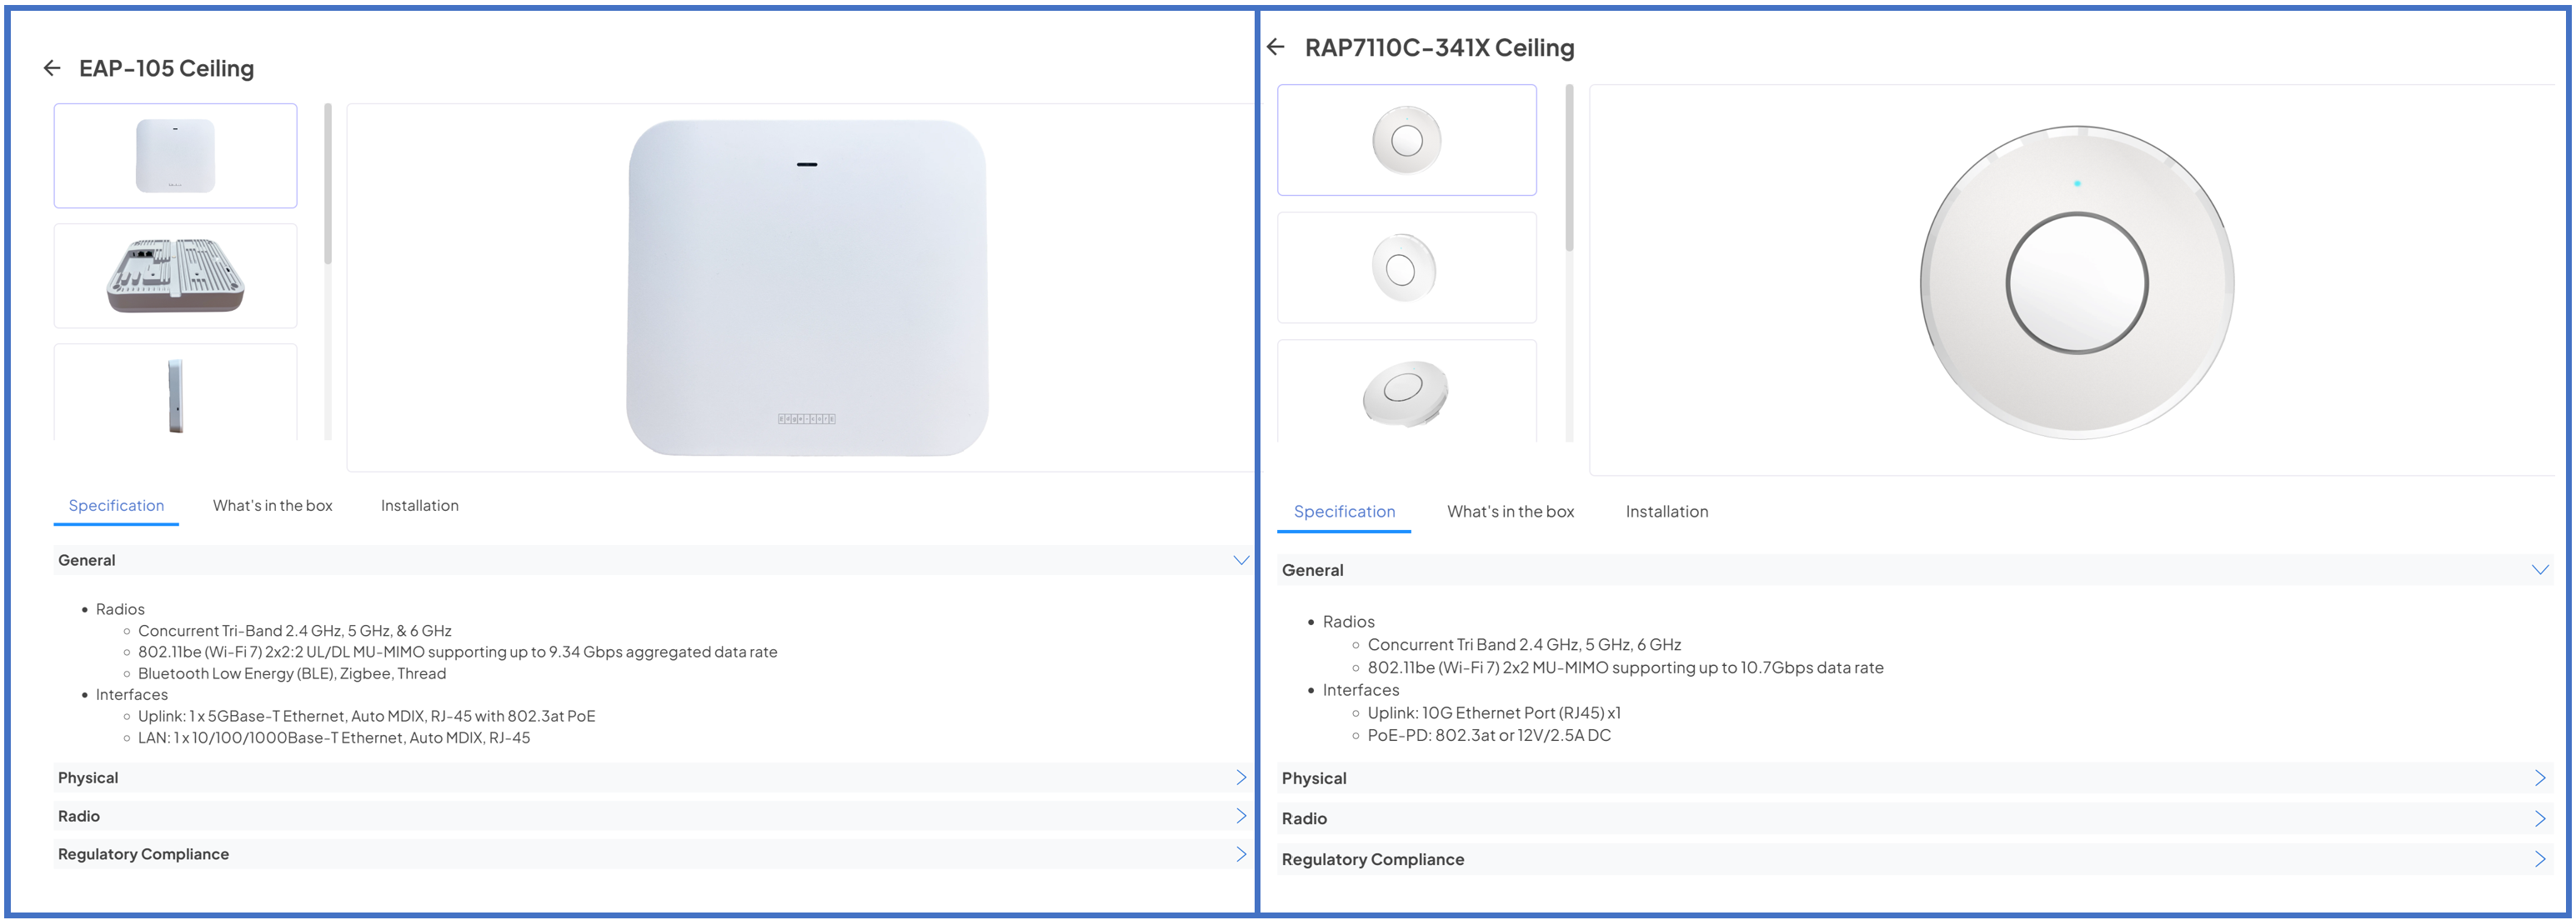Collapse General section in RAP7110C panel
Viewport: 2576px width, 920px height.
click(x=2539, y=570)
